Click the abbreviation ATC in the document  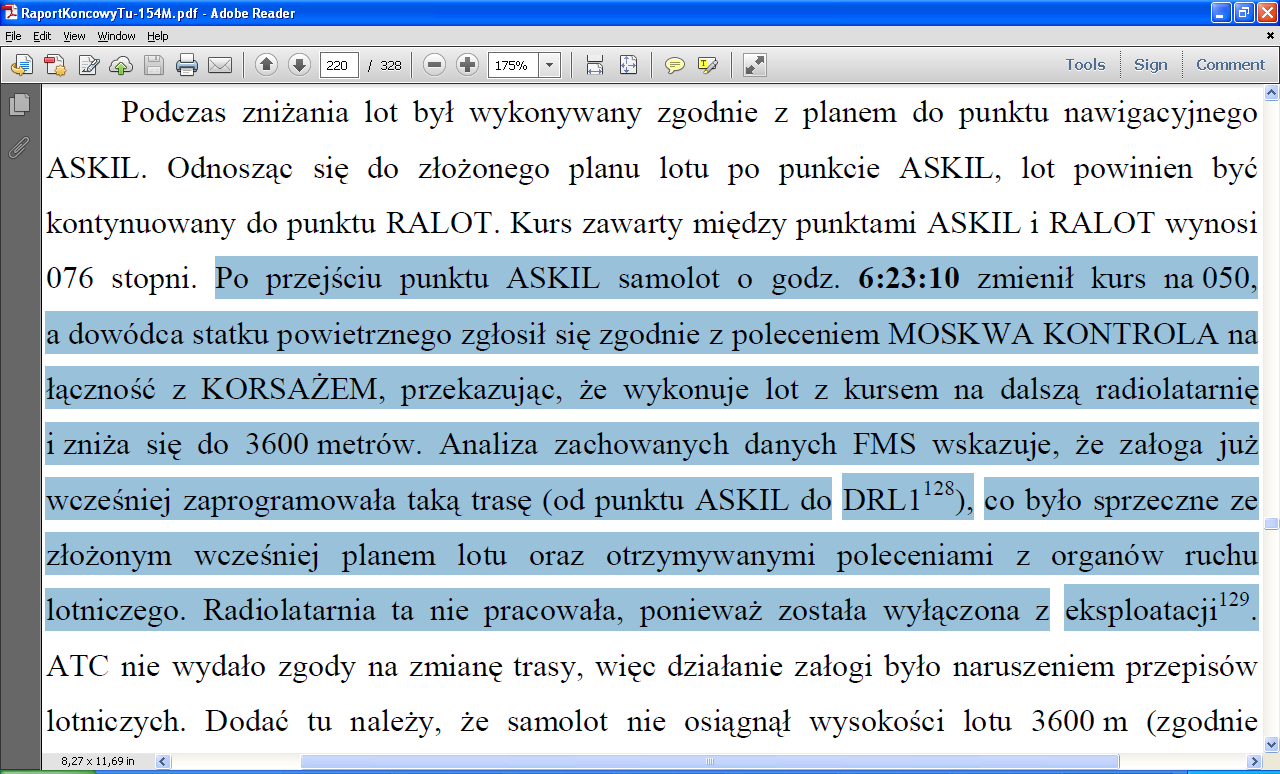[78, 667]
